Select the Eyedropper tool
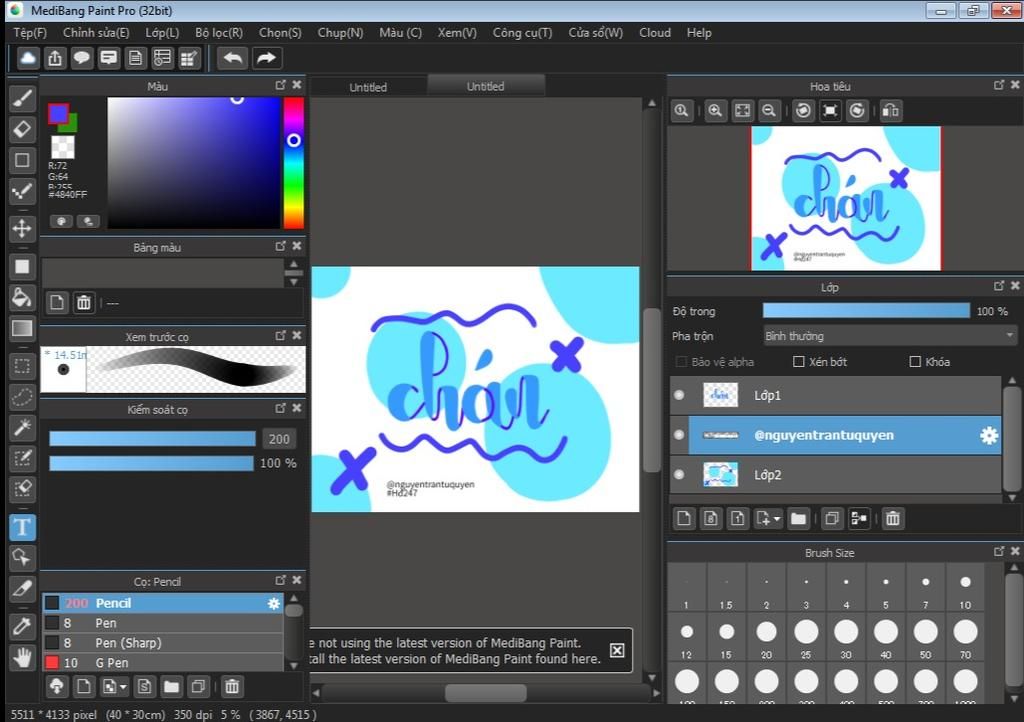Viewport: 1024px width, 722px height. (x=22, y=627)
